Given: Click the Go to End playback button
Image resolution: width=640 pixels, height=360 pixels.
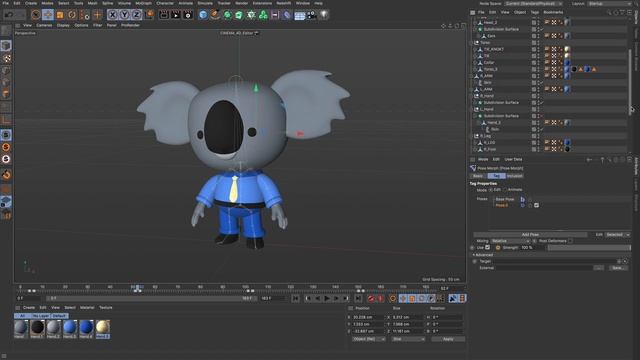Looking at the screenshot, I should 358,299.
